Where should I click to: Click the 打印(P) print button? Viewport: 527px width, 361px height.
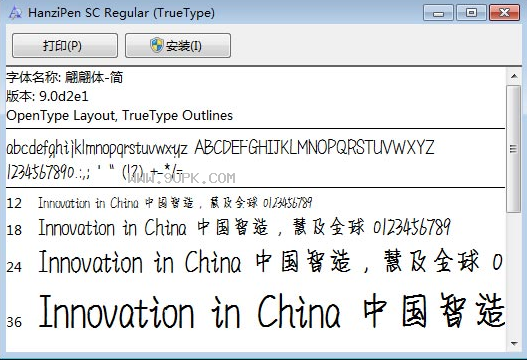(65, 45)
